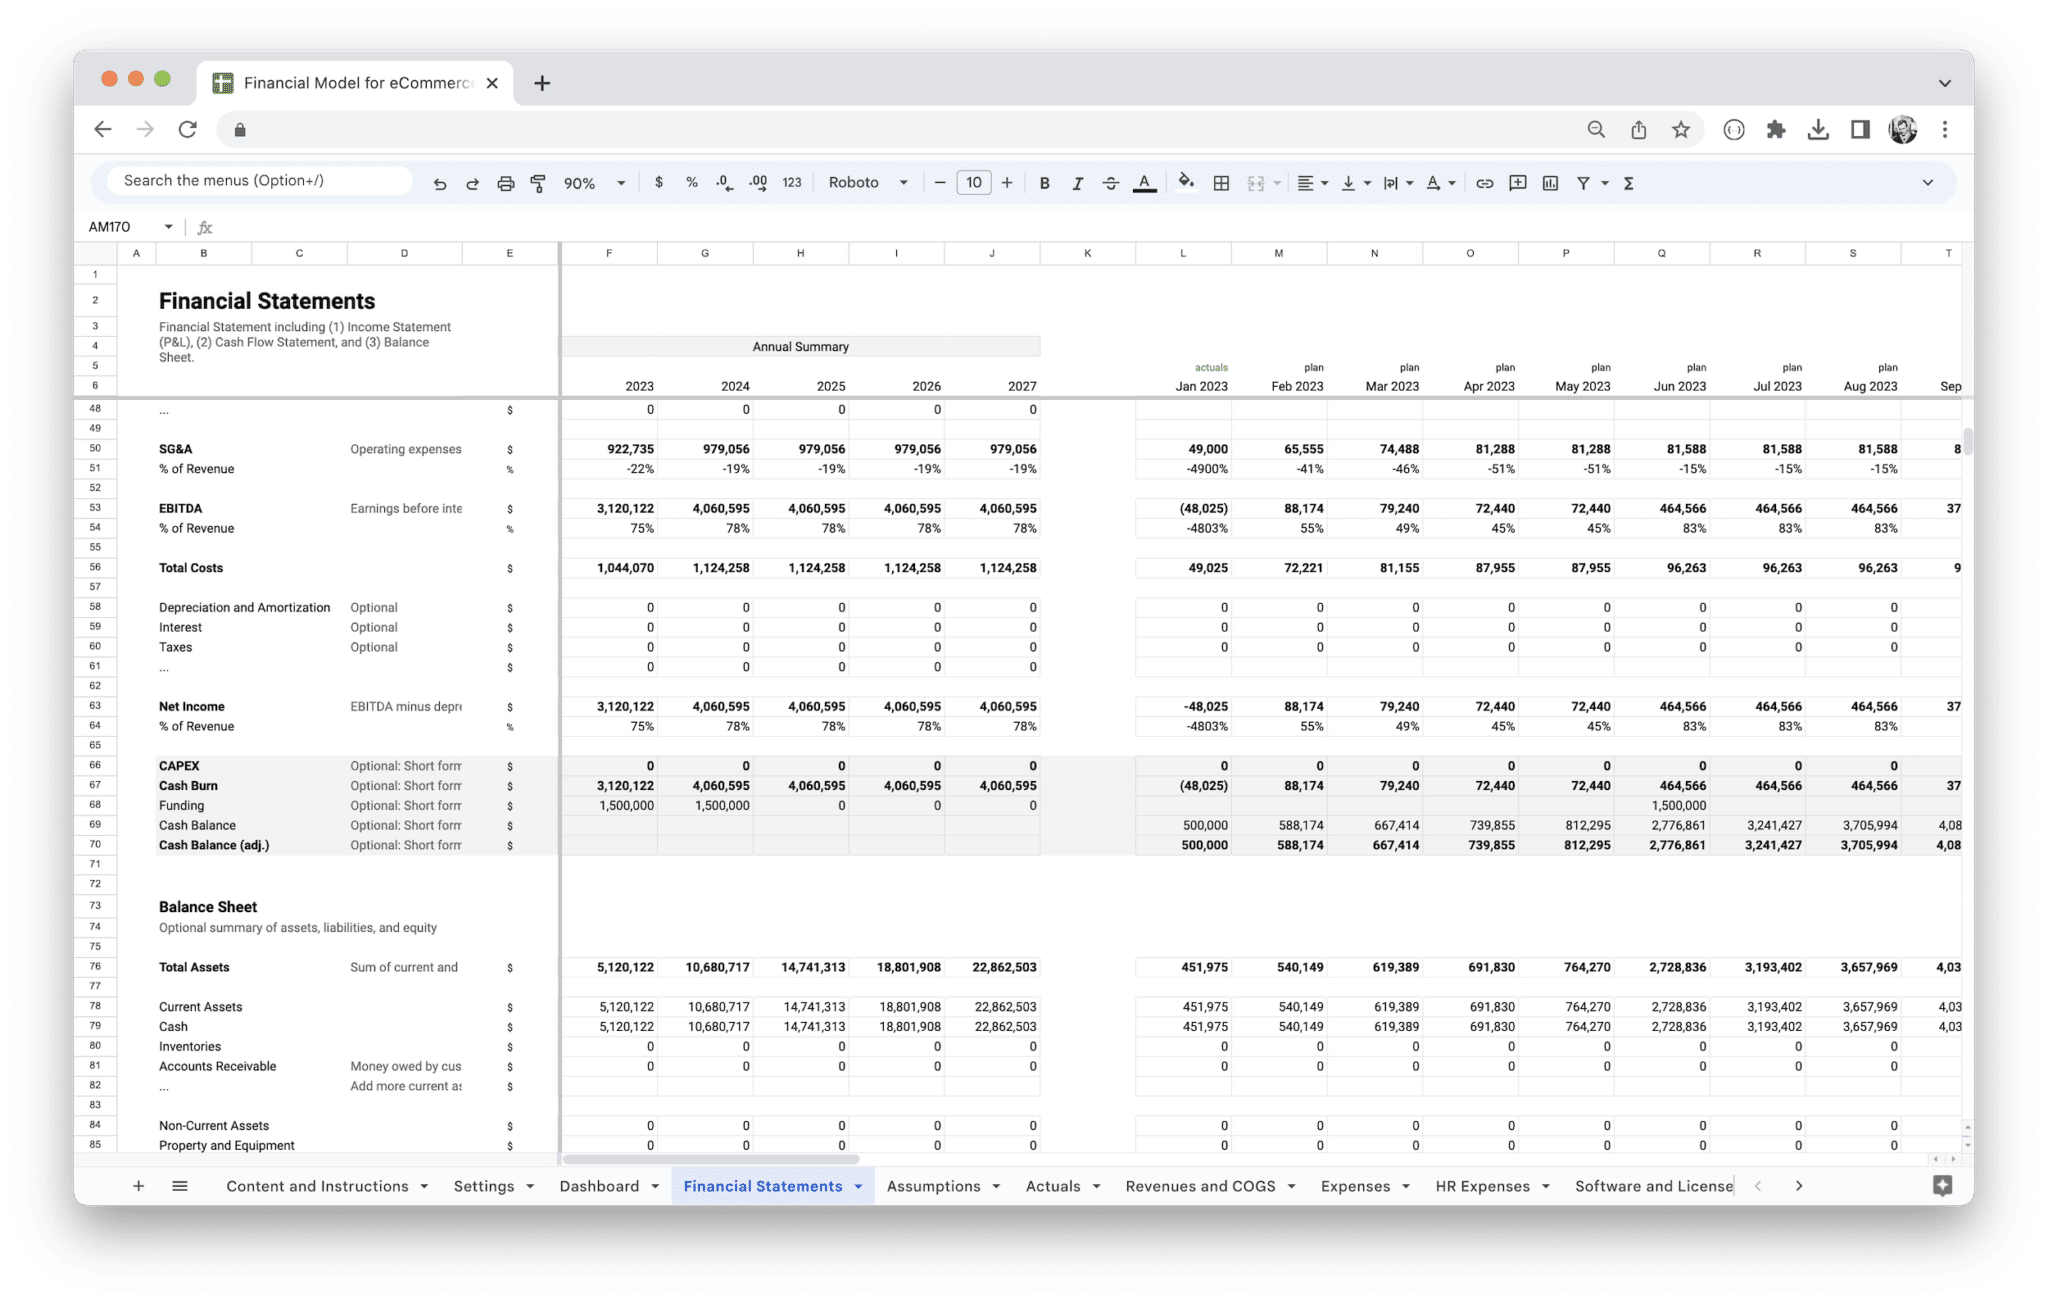
Task: Add a new sheet with the plus button
Action: 139,1185
